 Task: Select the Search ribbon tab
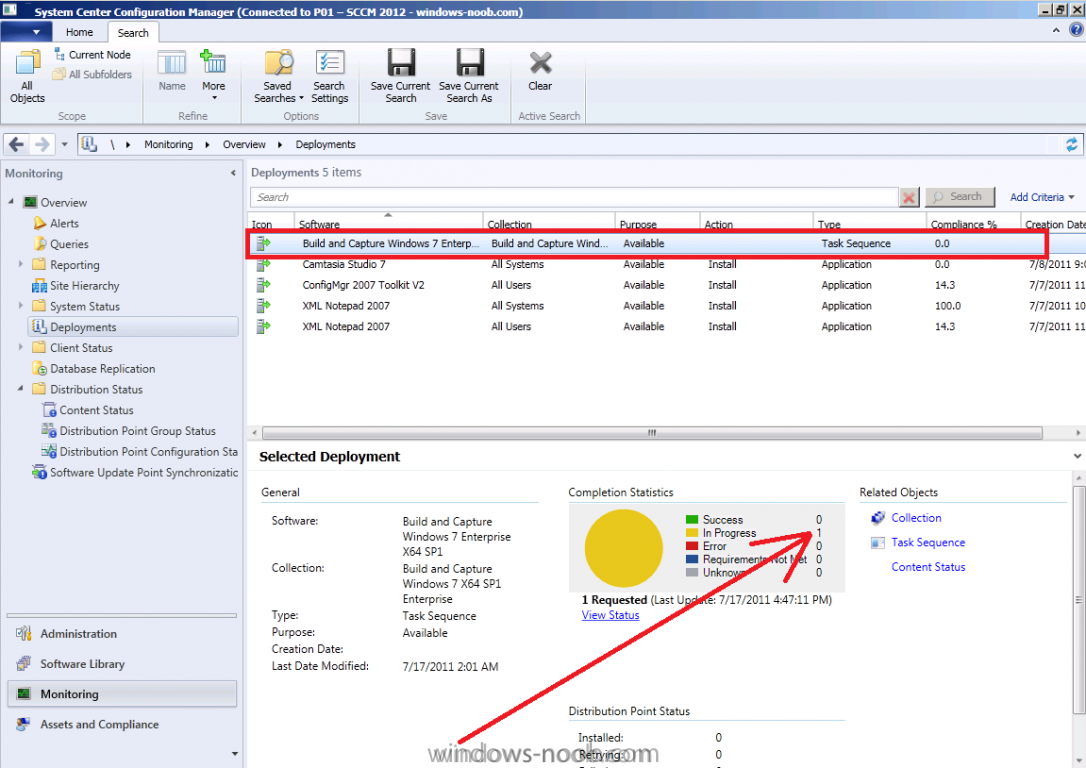(x=133, y=33)
